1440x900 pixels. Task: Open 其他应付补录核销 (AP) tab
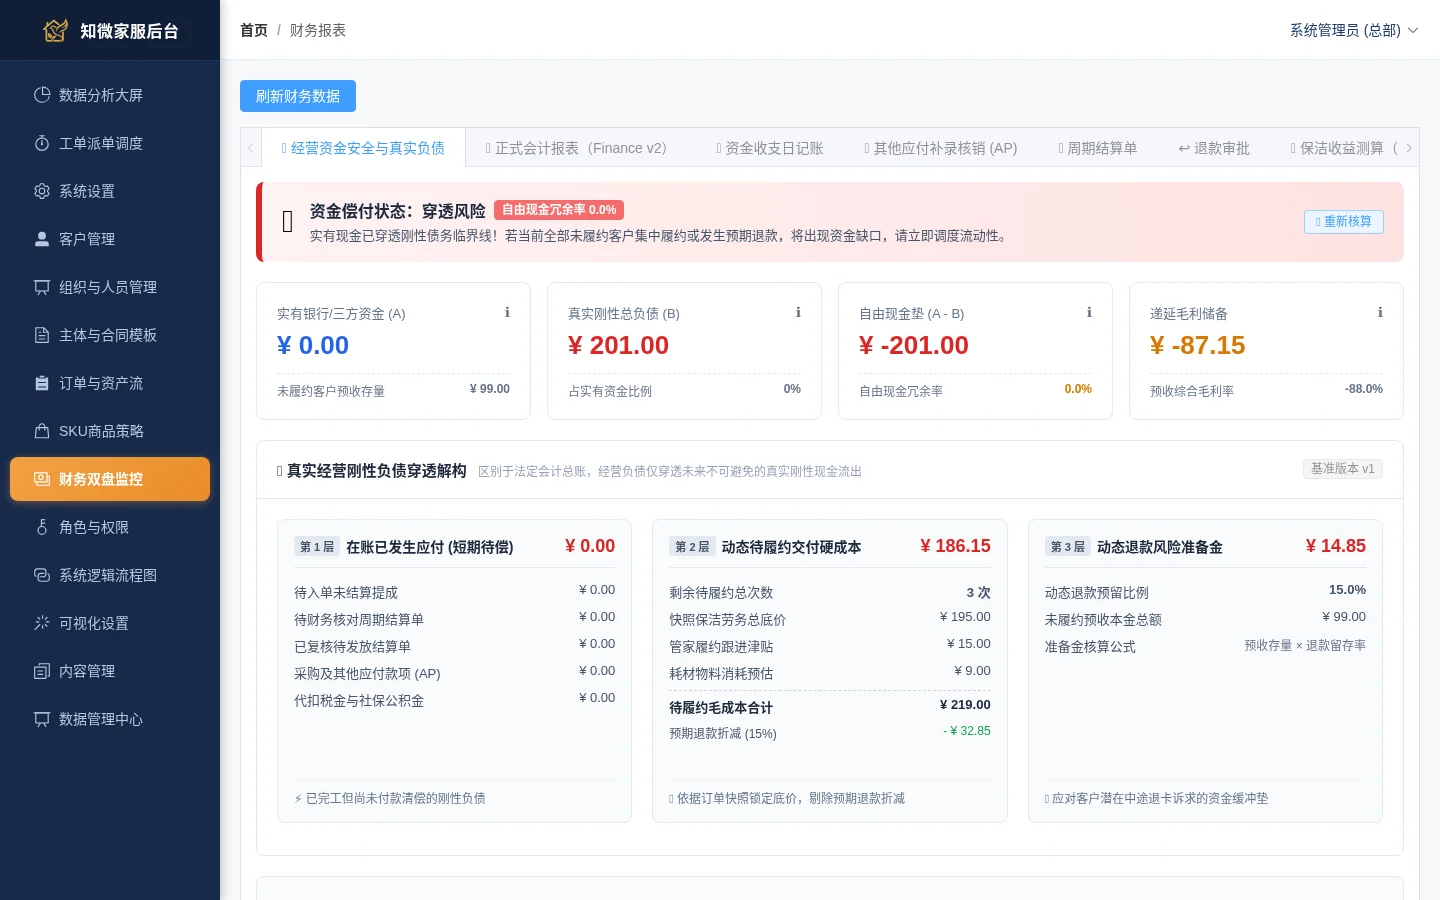(x=941, y=148)
